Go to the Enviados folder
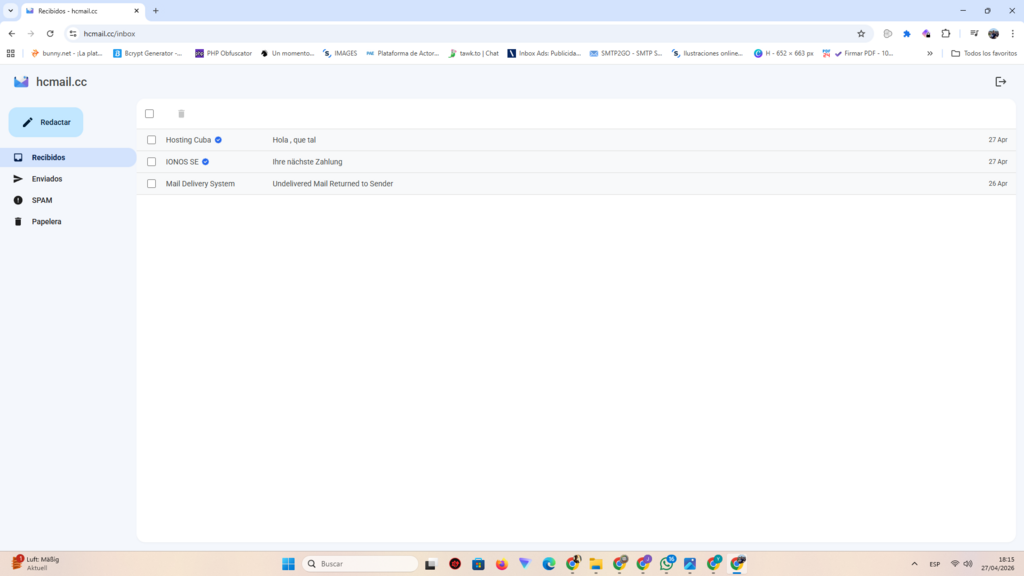Image resolution: width=1024 pixels, height=576 pixels. coord(46,179)
